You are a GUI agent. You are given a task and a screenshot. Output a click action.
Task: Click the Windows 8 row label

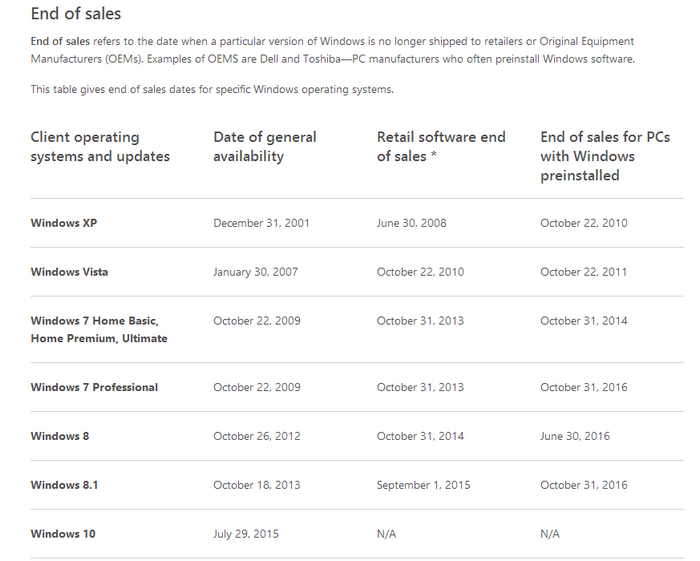coord(60,436)
